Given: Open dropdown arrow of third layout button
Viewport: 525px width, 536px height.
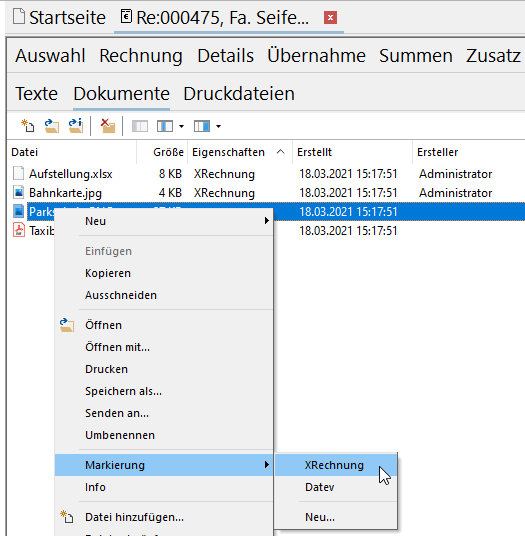Looking at the screenshot, I should point(218,126).
